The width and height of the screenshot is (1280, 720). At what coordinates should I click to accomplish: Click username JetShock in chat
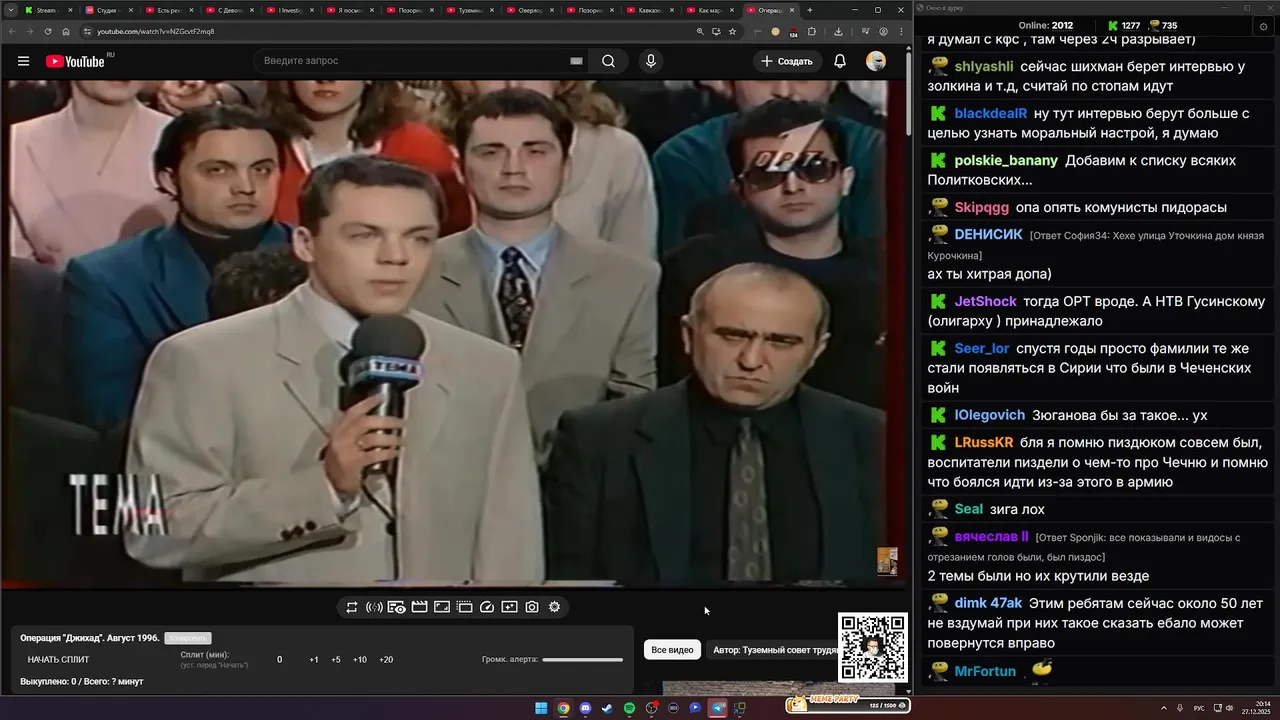pyautogui.click(x=985, y=302)
